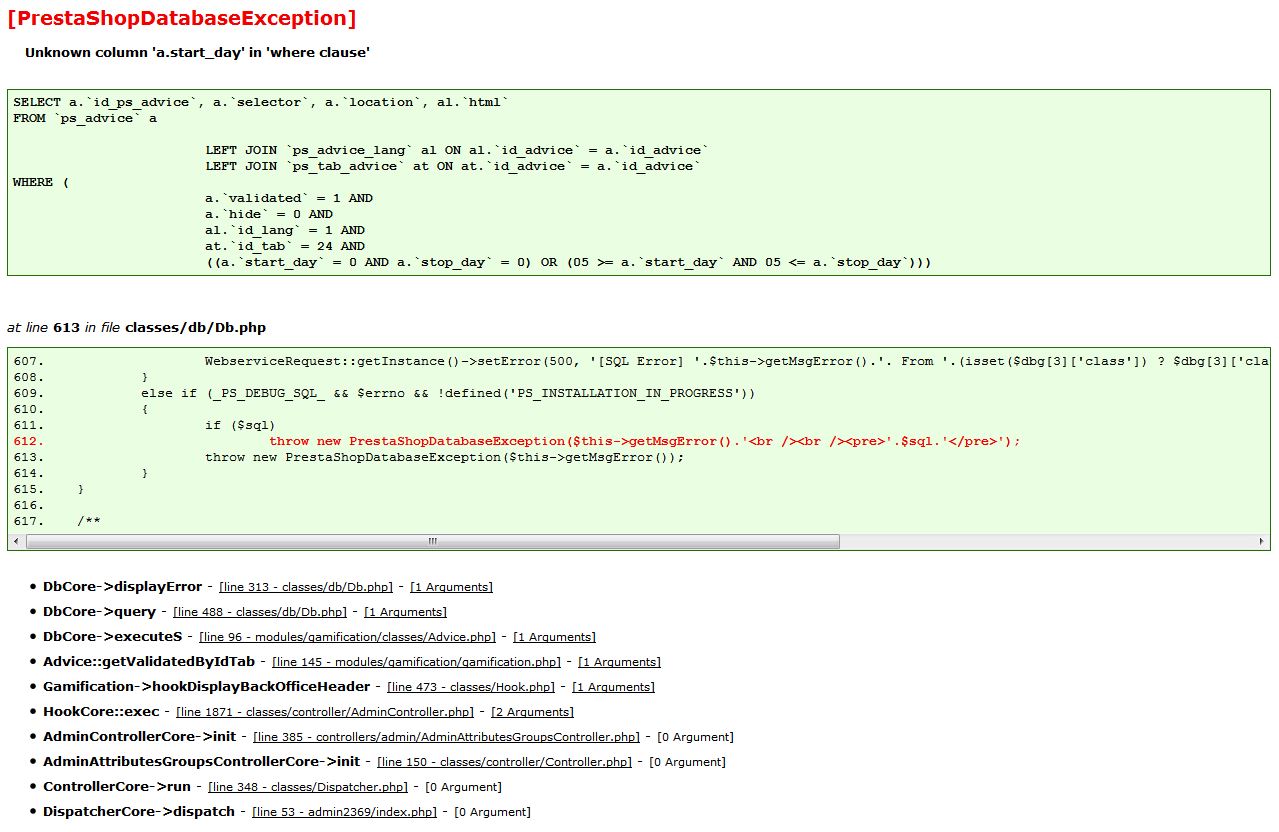Screen dimensions: 1279x832
Task: Click the Advice::getValidatedByIdTab stack entry
Action: (x=149, y=662)
